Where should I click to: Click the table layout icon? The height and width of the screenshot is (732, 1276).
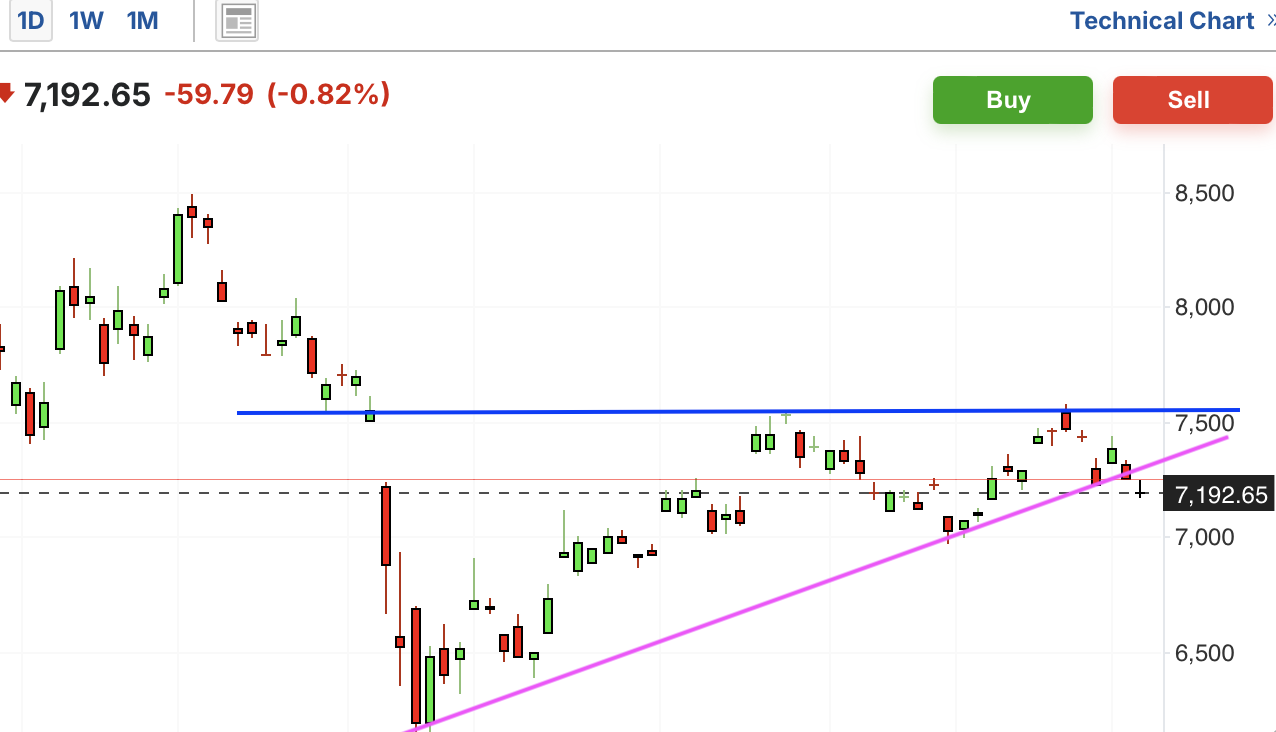point(237,21)
